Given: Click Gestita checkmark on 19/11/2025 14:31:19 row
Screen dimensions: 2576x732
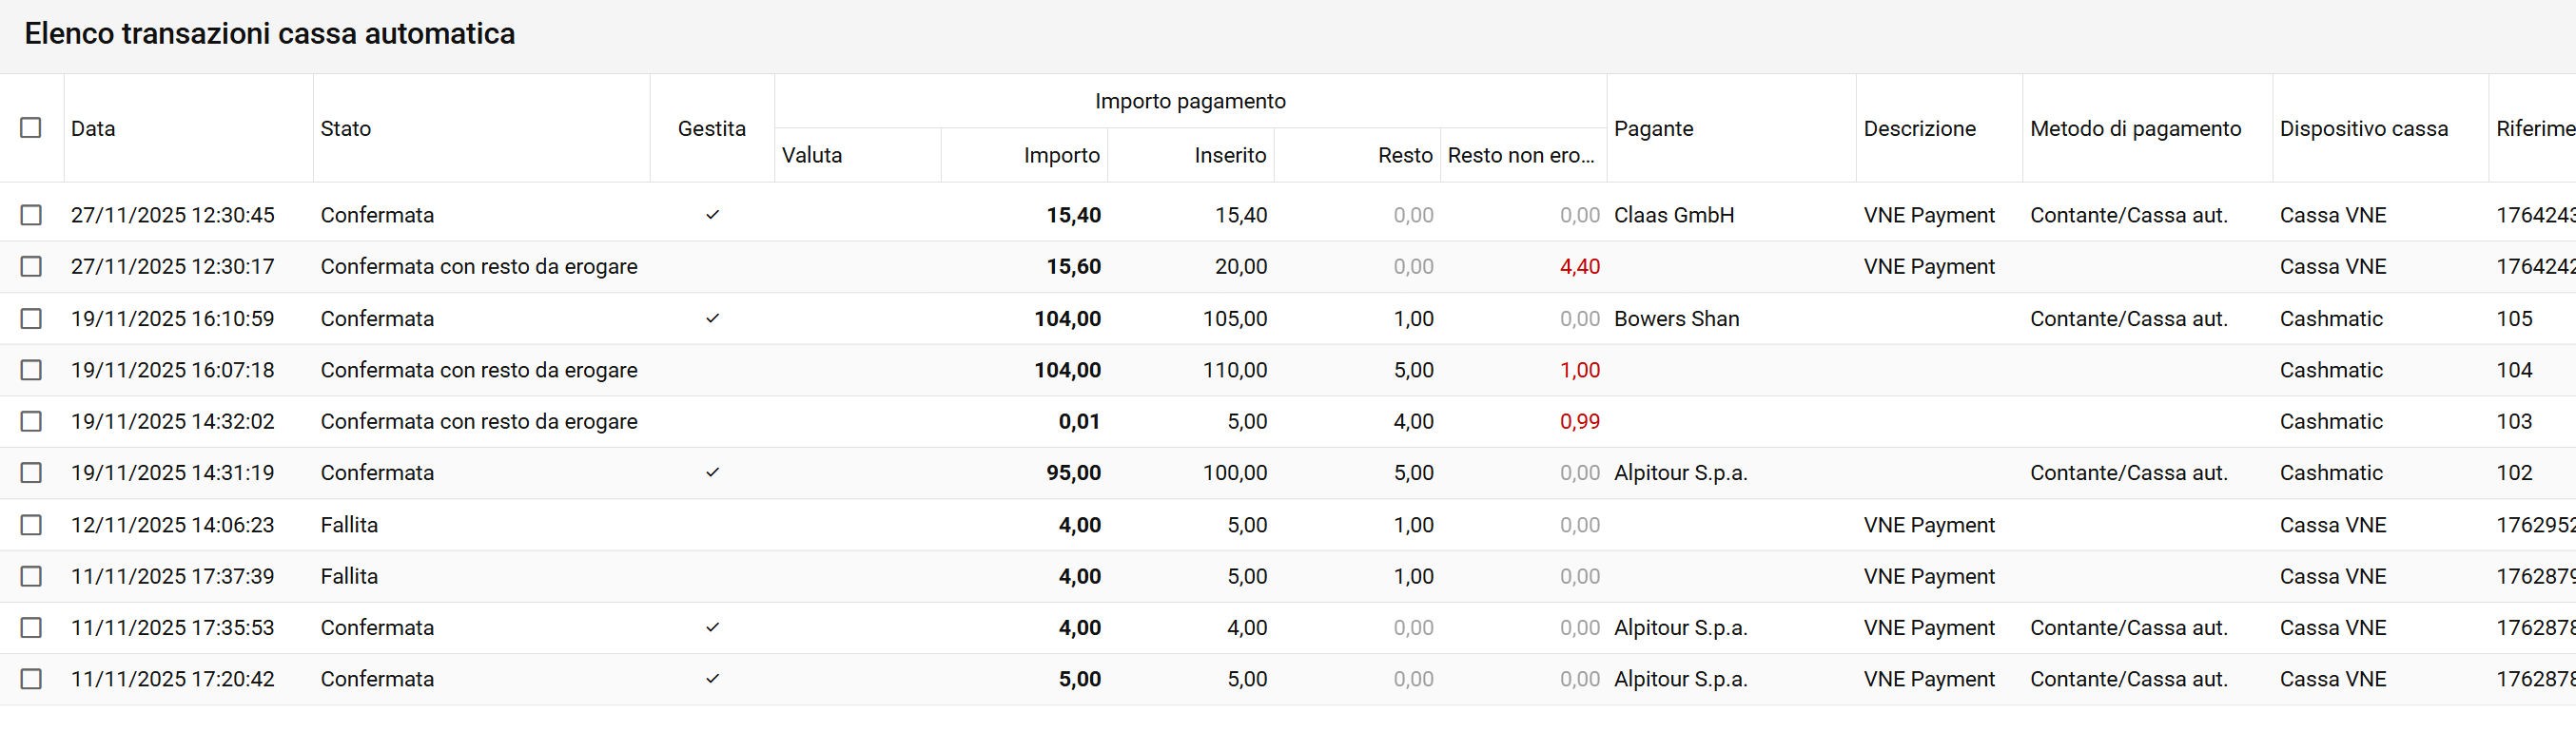Looking at the screenshot, I should 712,472.
